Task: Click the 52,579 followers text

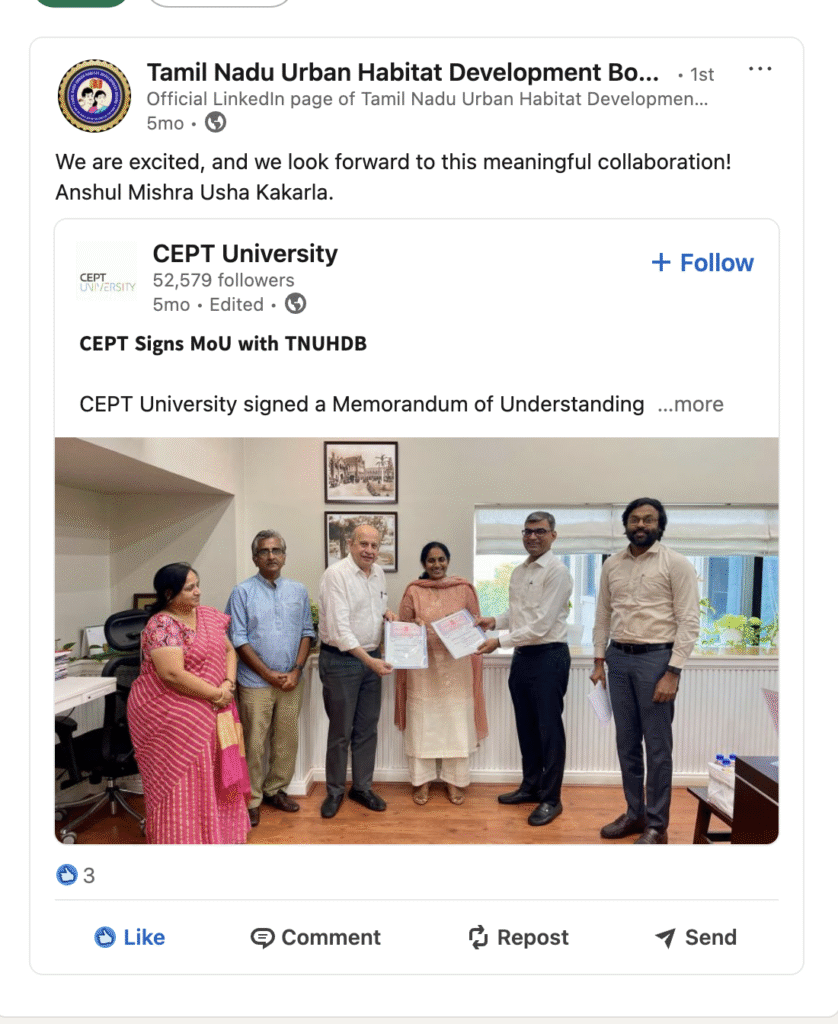Action: click(x=223, y=280)
